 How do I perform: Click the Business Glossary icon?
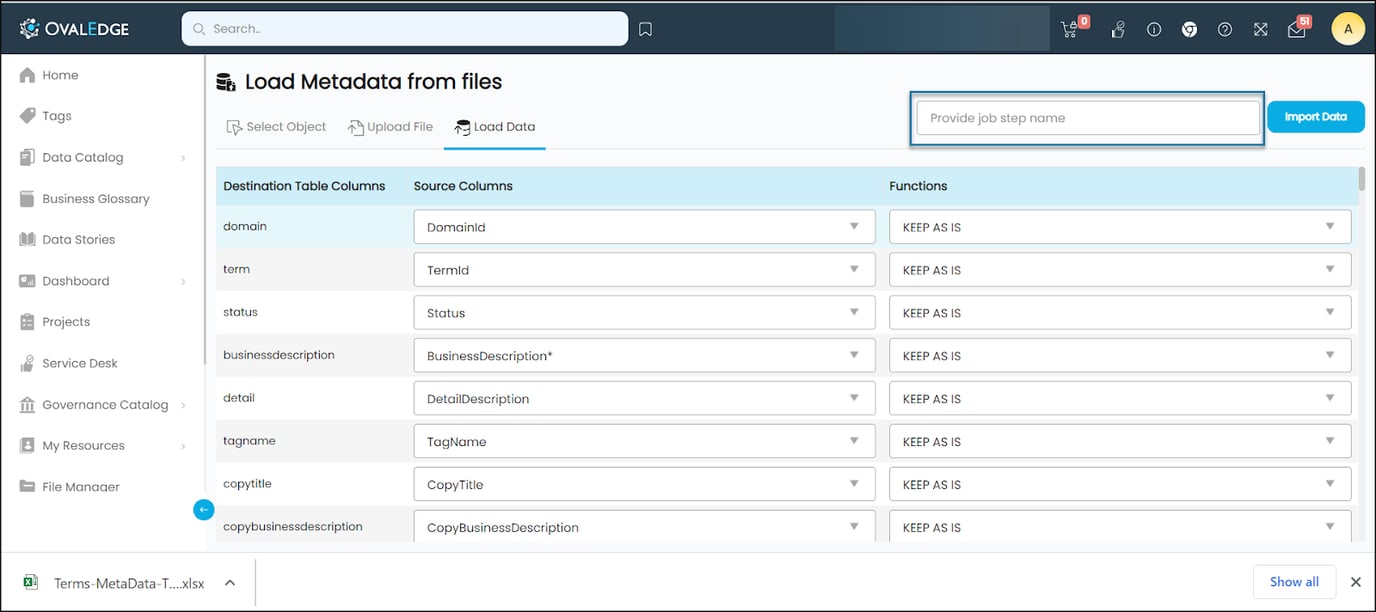(x=27, y=198)
